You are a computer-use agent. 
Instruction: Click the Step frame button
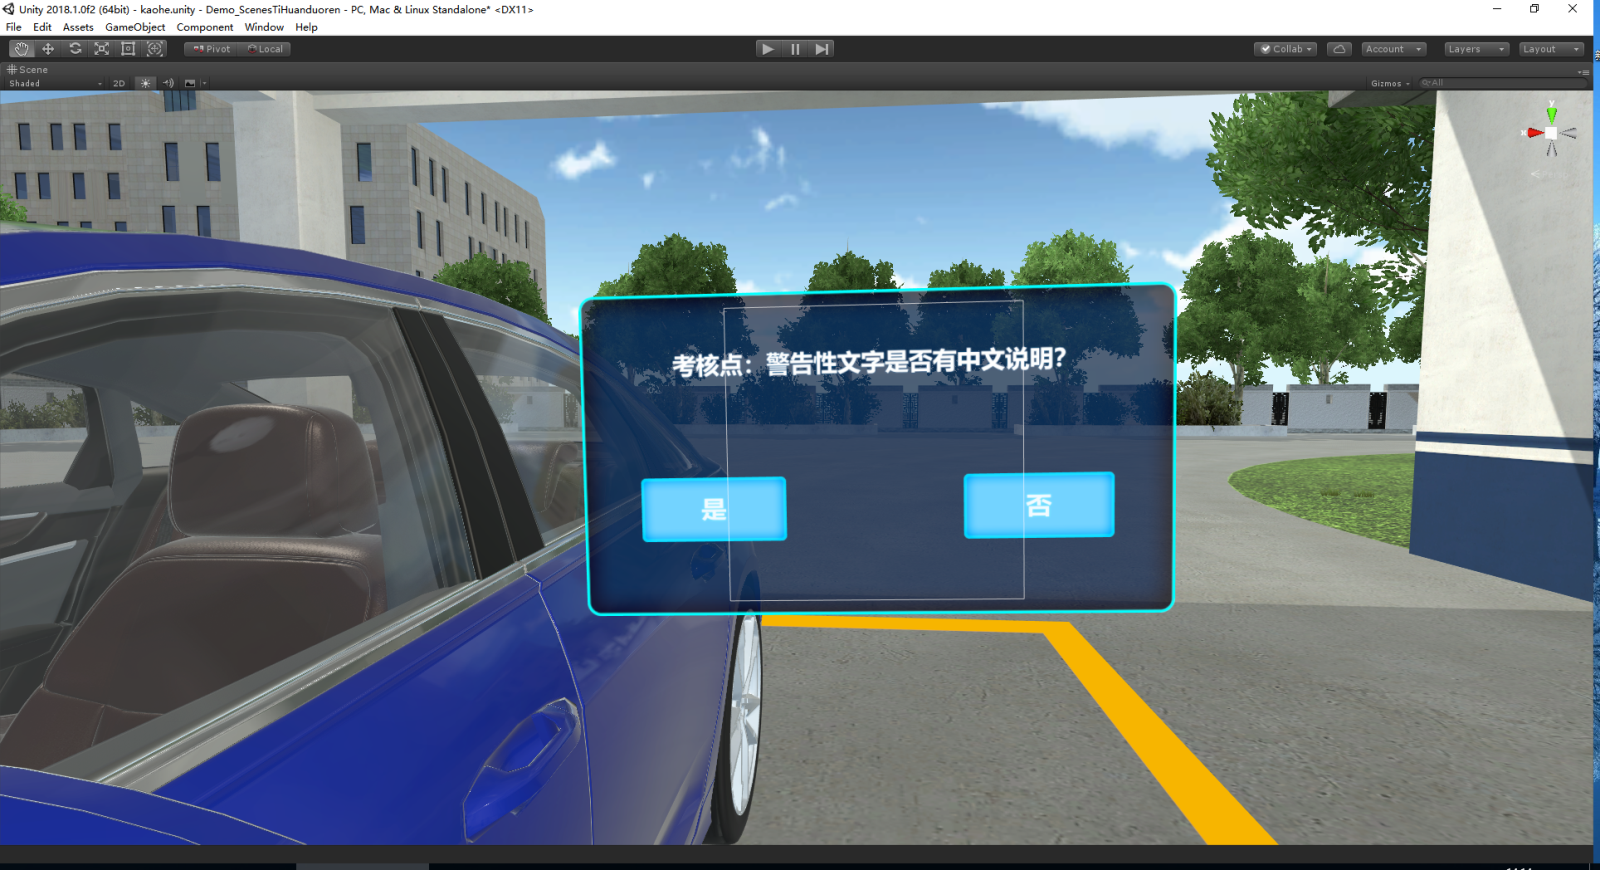tap(821, 49)
